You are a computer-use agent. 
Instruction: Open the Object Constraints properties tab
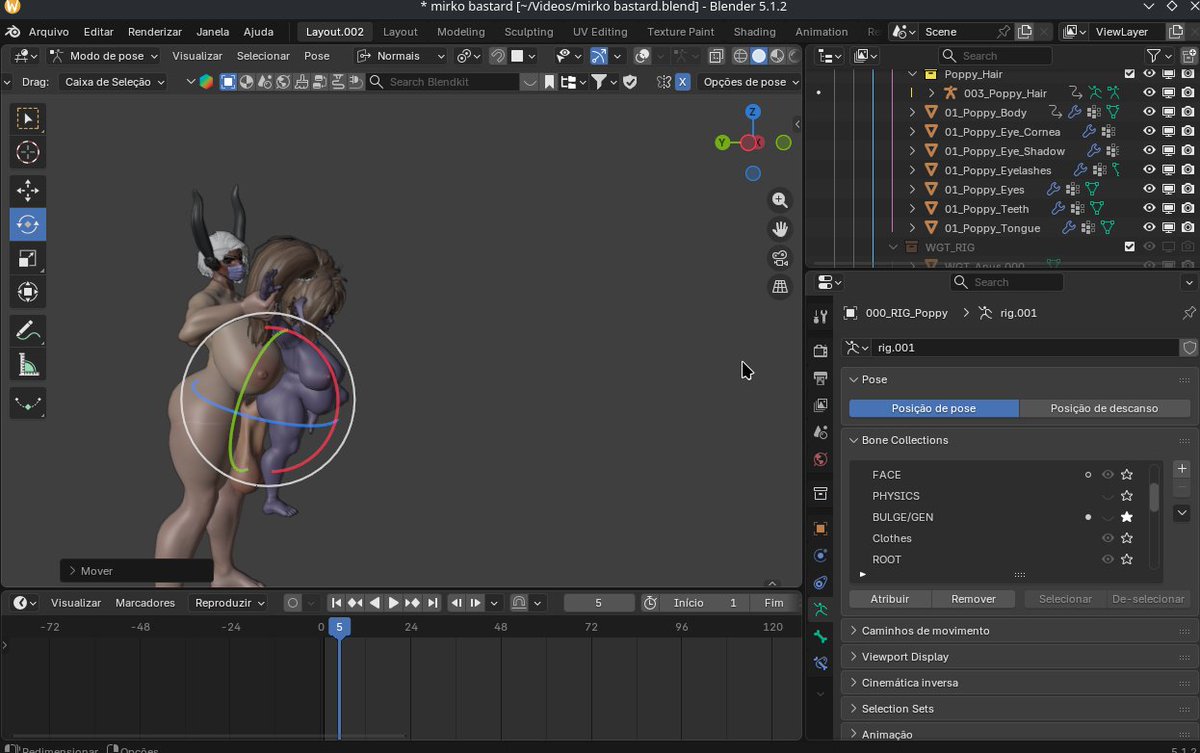coord(820,582)
